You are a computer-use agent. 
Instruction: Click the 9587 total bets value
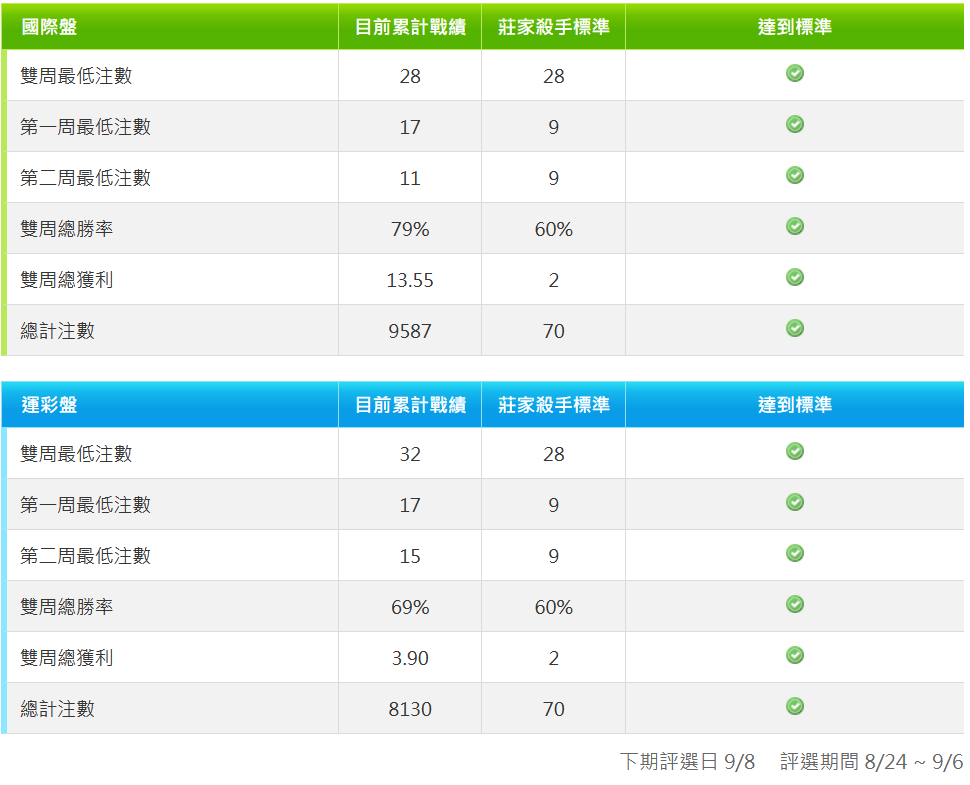tap(410, 332)
